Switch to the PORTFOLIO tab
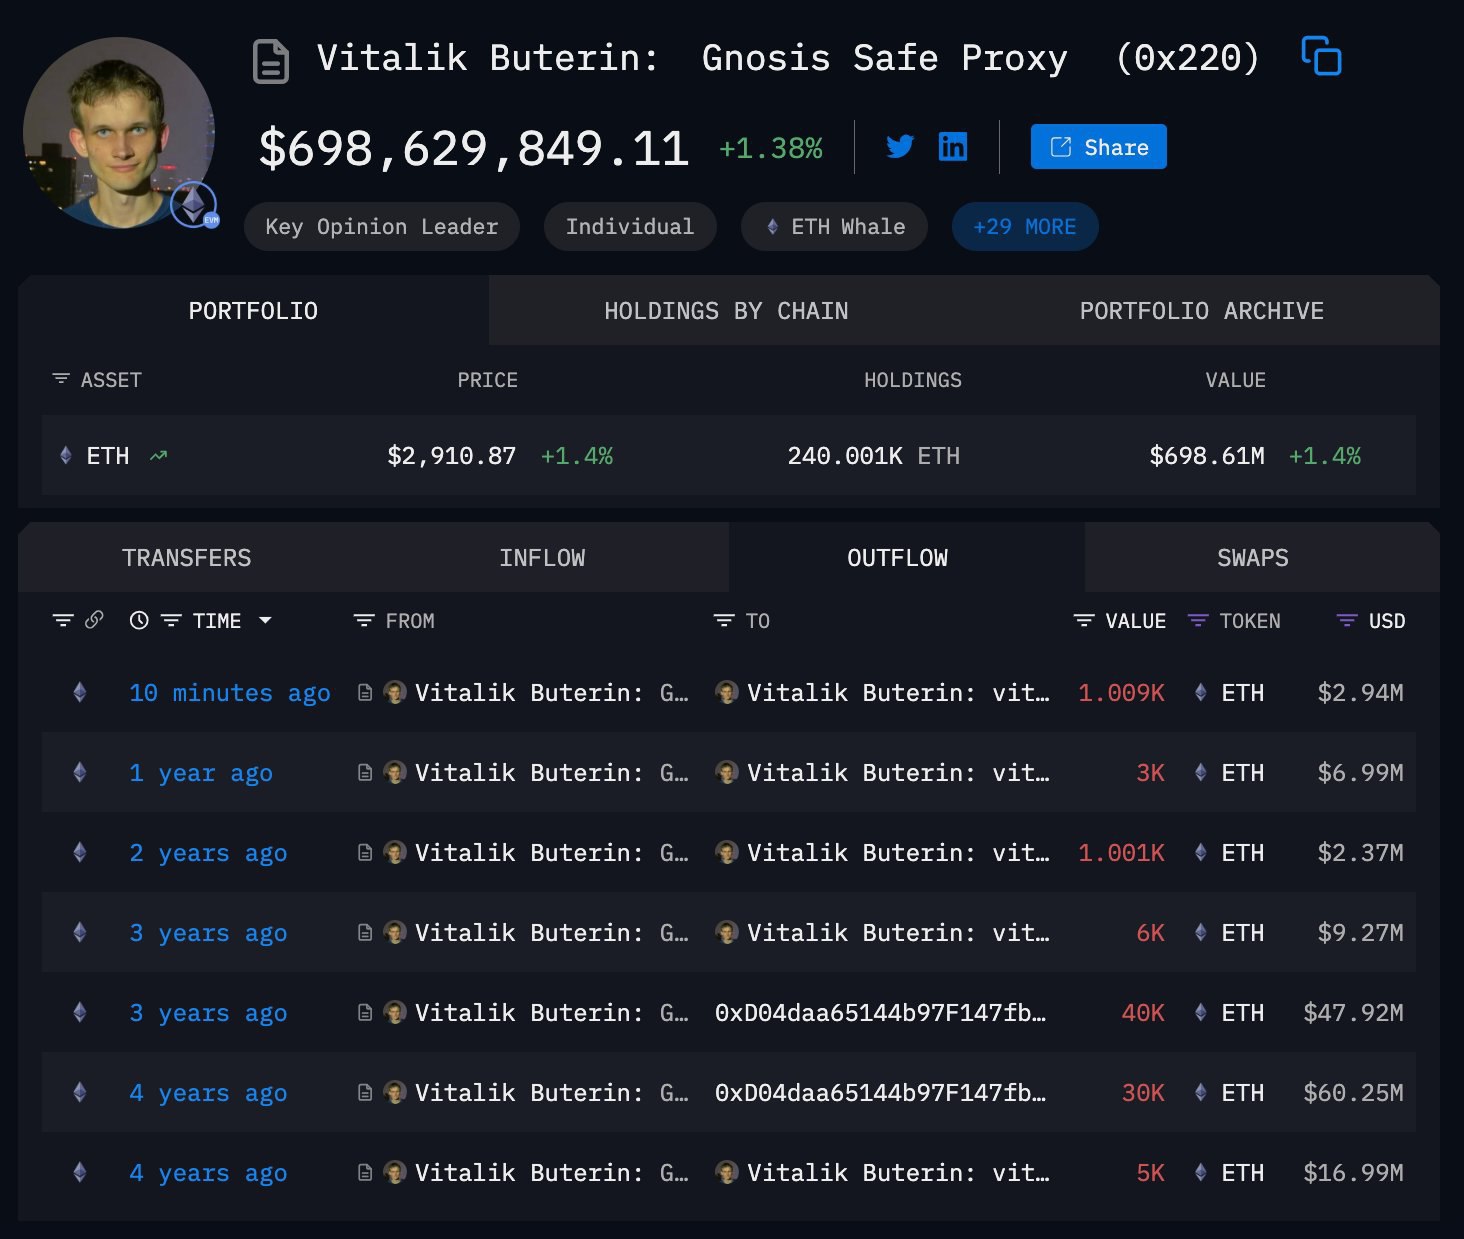This screenshot has height=1239, width=1464. coord(253,311)
